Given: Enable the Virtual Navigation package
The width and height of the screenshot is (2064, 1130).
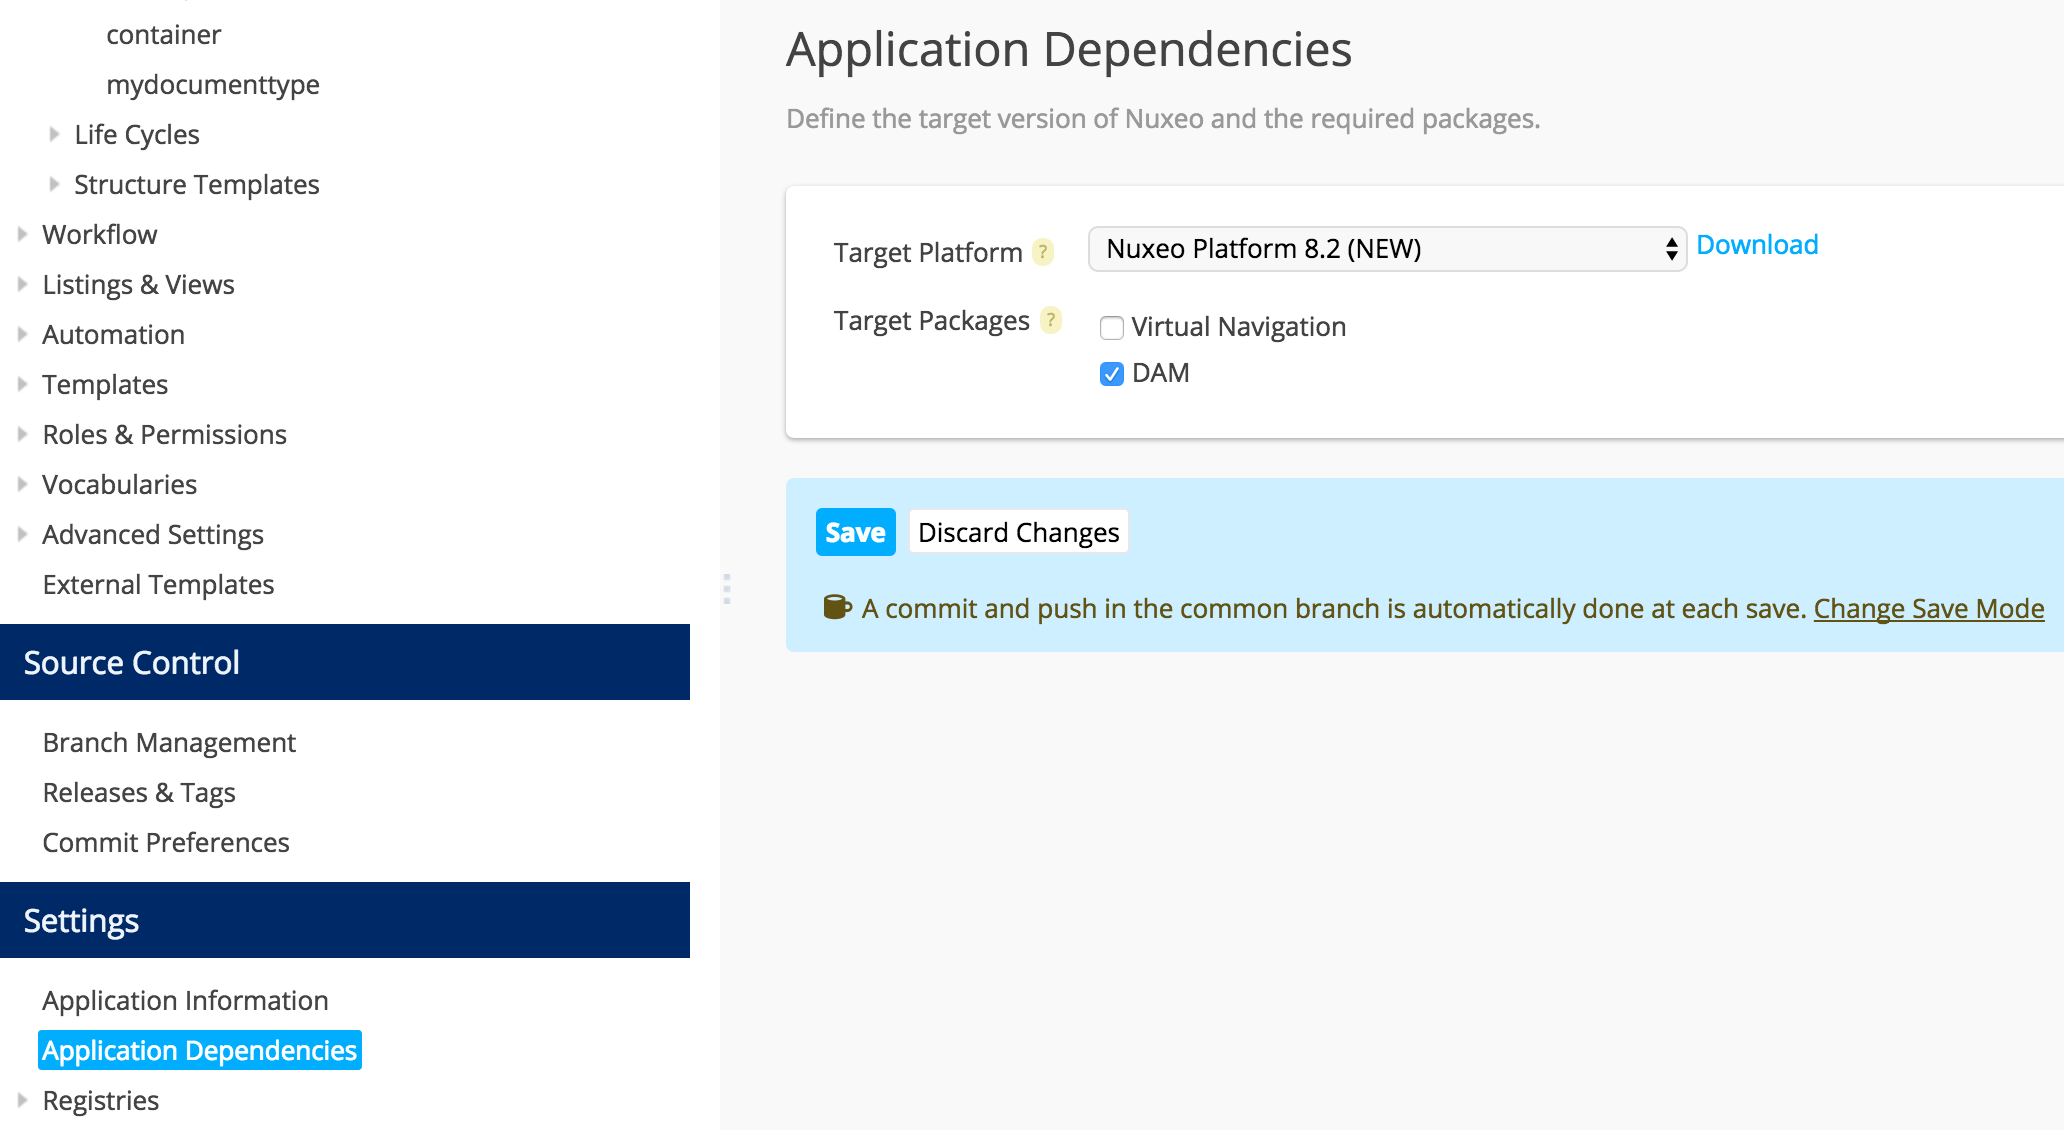Looking at the screenshot, I should point(1111,328).
